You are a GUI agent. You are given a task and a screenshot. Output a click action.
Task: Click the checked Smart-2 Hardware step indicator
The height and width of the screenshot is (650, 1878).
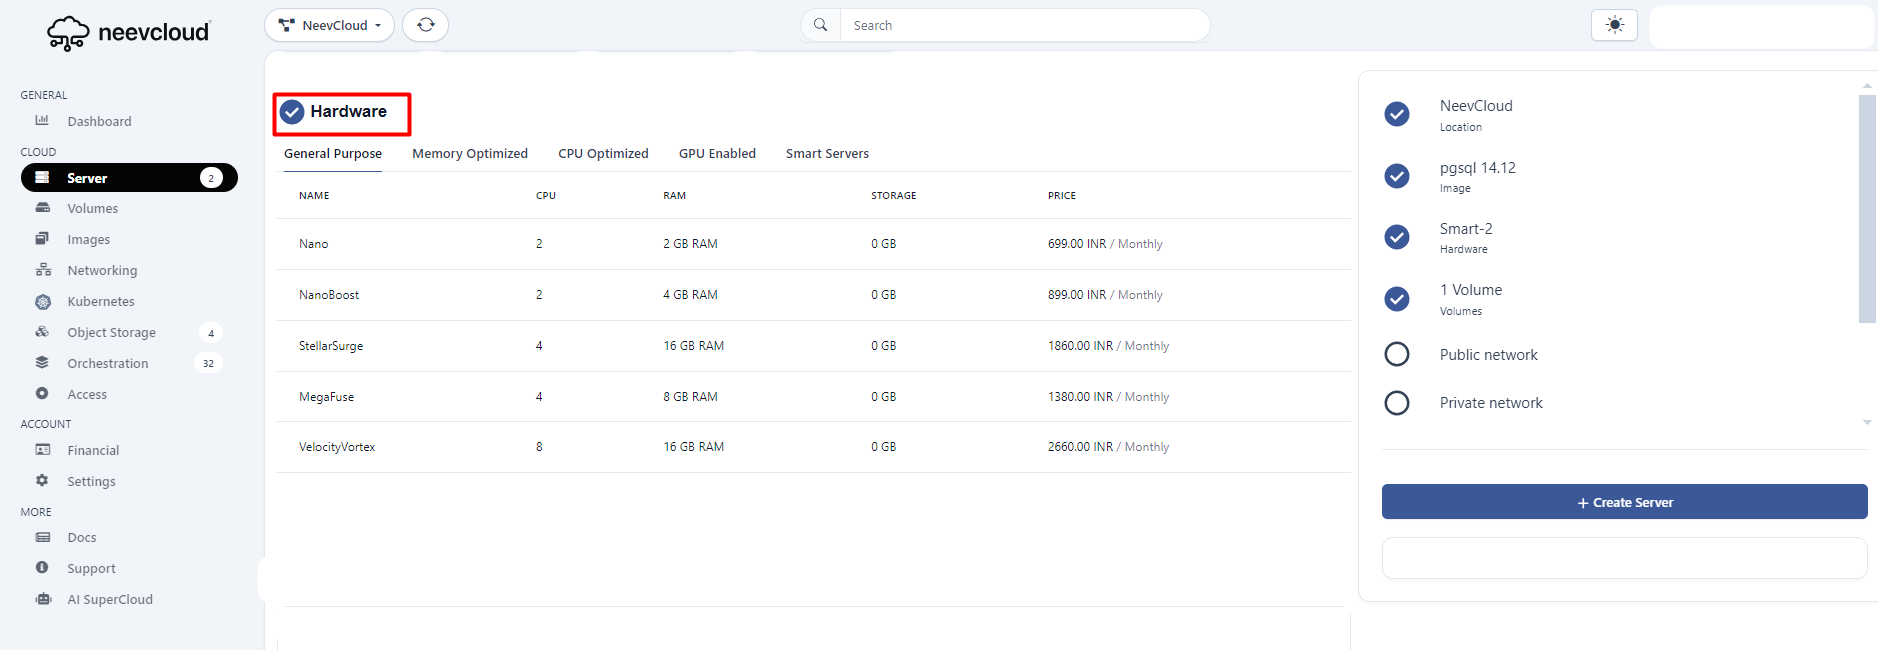(x=1396, y=237)
